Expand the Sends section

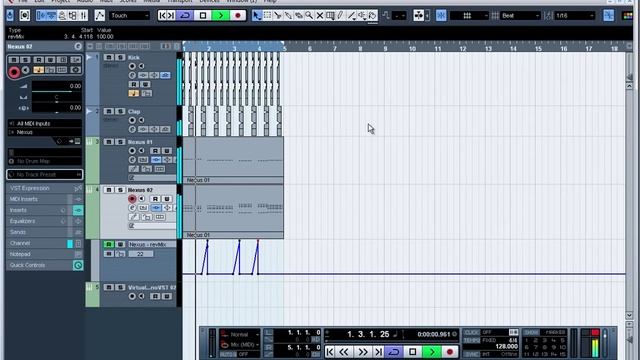[44, 232]
